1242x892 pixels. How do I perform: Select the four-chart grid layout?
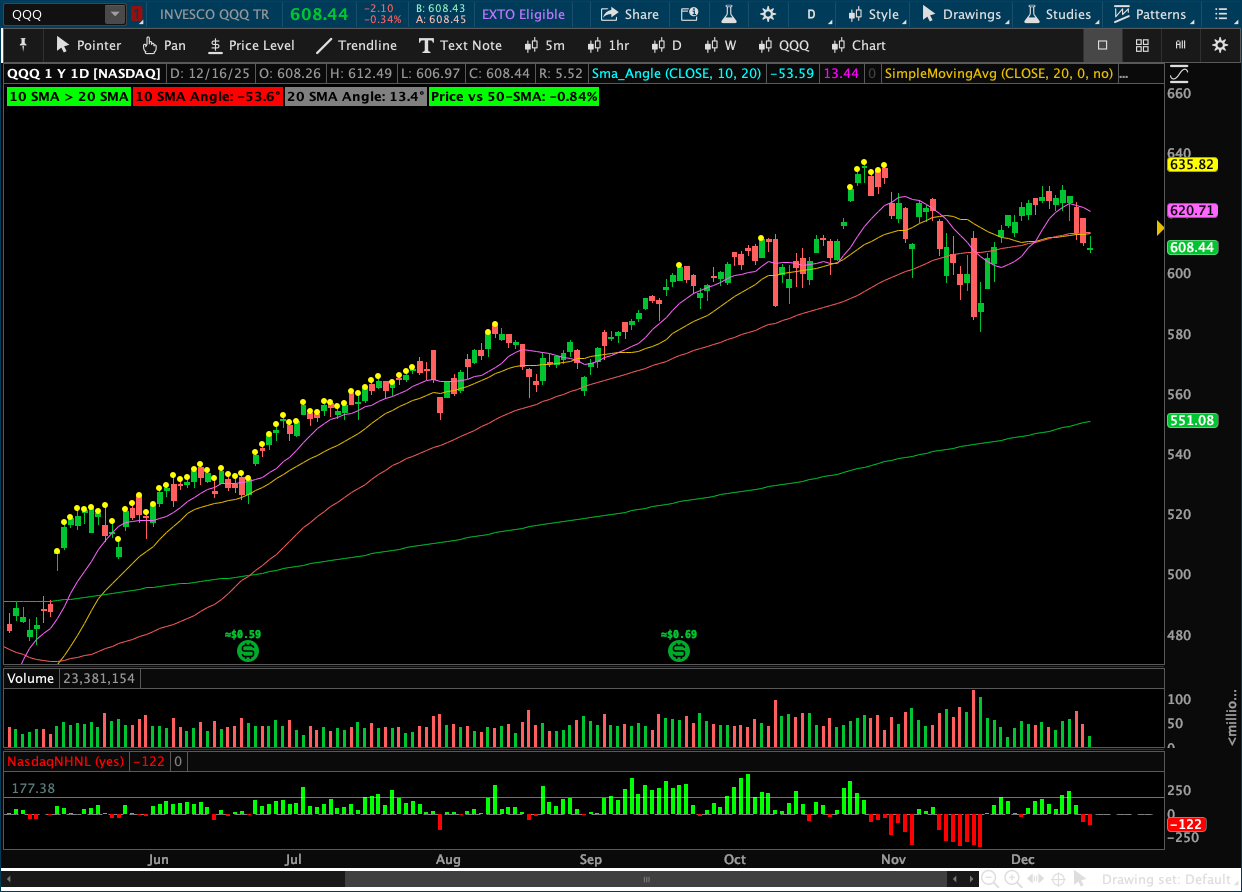click(1142, 45)
